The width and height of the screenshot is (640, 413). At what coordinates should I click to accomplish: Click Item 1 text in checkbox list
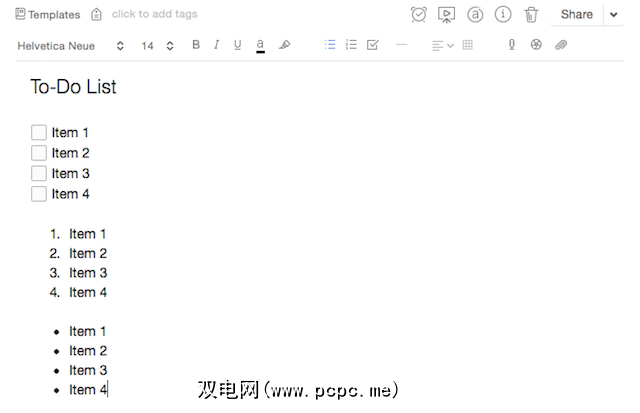pos(70,133)
